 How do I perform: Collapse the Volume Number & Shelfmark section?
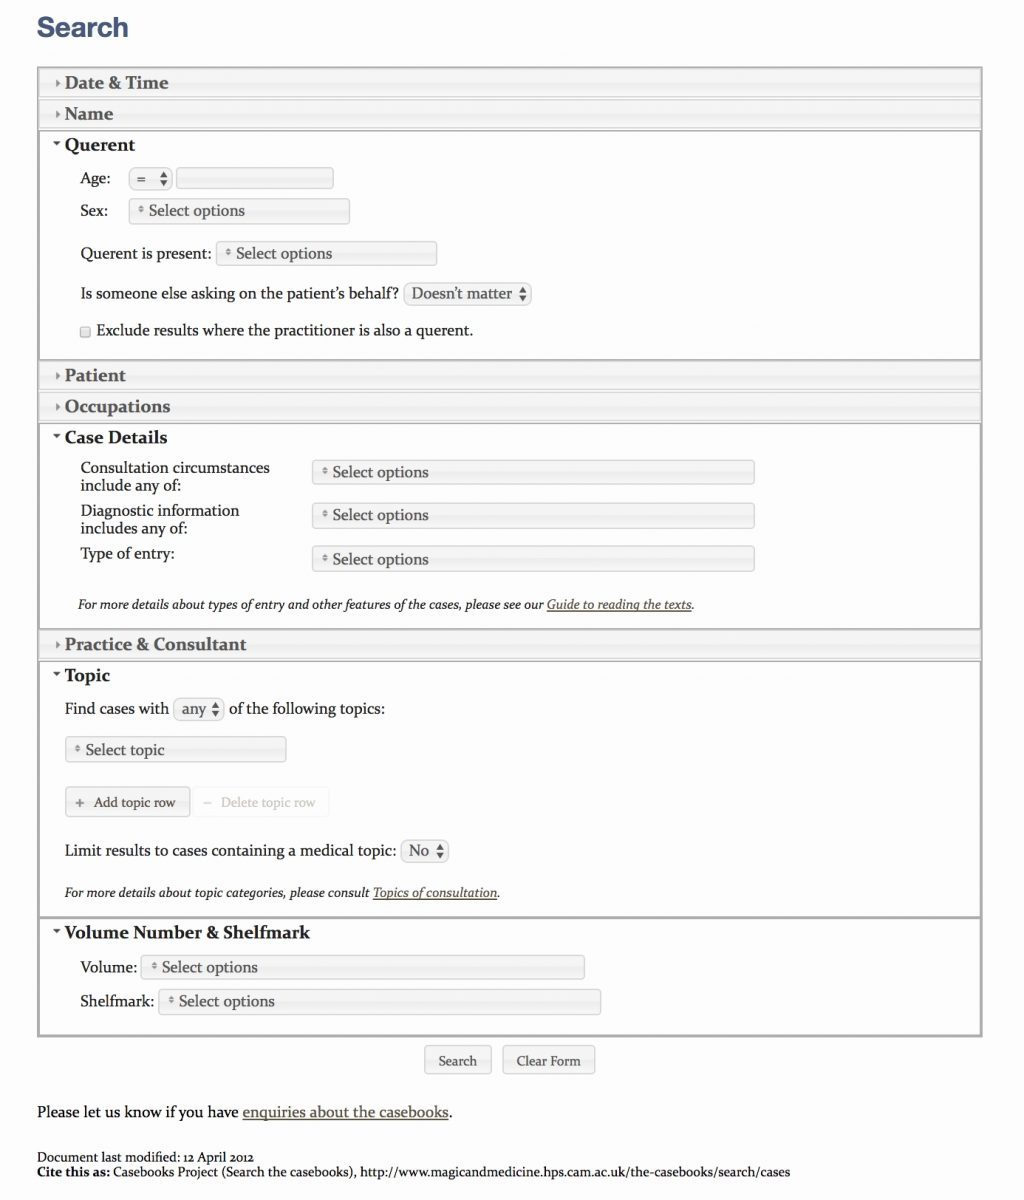click(x=187, y=933)
